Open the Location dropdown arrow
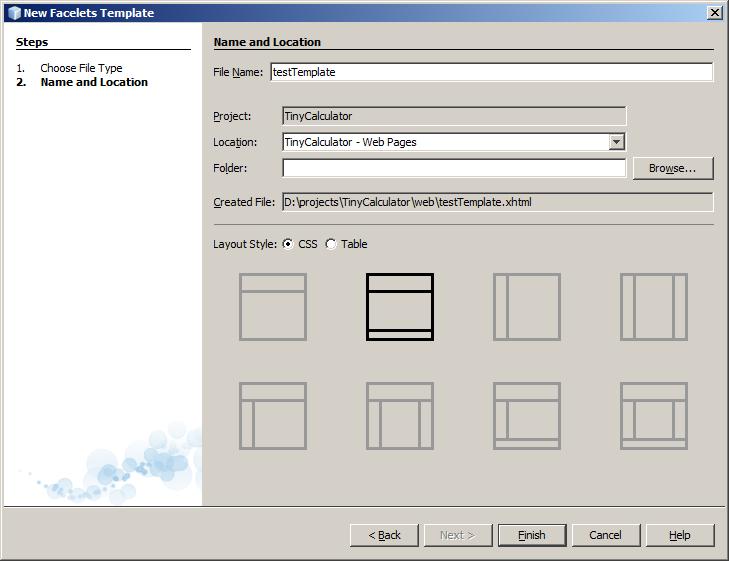 [617, 142]
